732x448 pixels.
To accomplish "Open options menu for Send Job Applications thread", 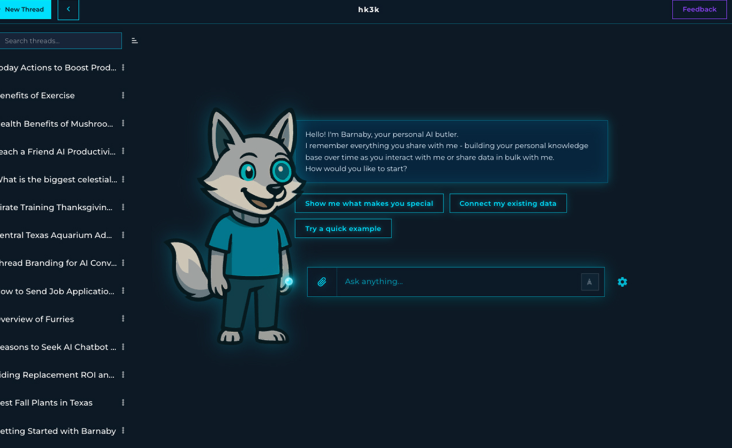I will click(x=123, y=291).
